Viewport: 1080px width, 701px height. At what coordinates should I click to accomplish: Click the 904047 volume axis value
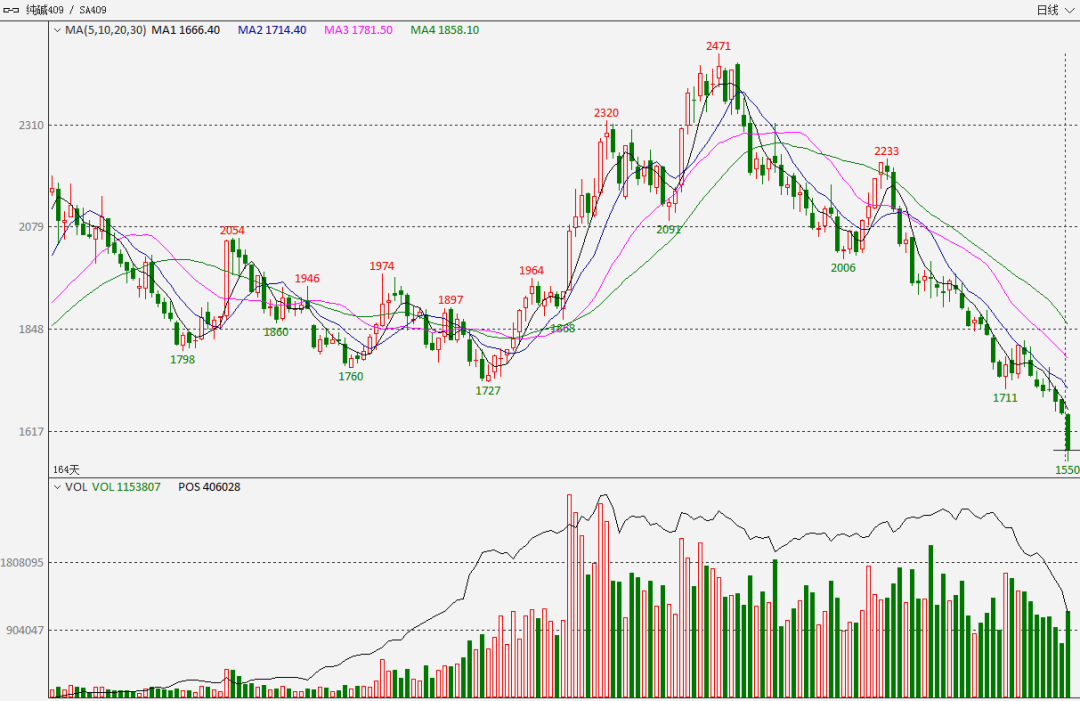pos(25,630)
